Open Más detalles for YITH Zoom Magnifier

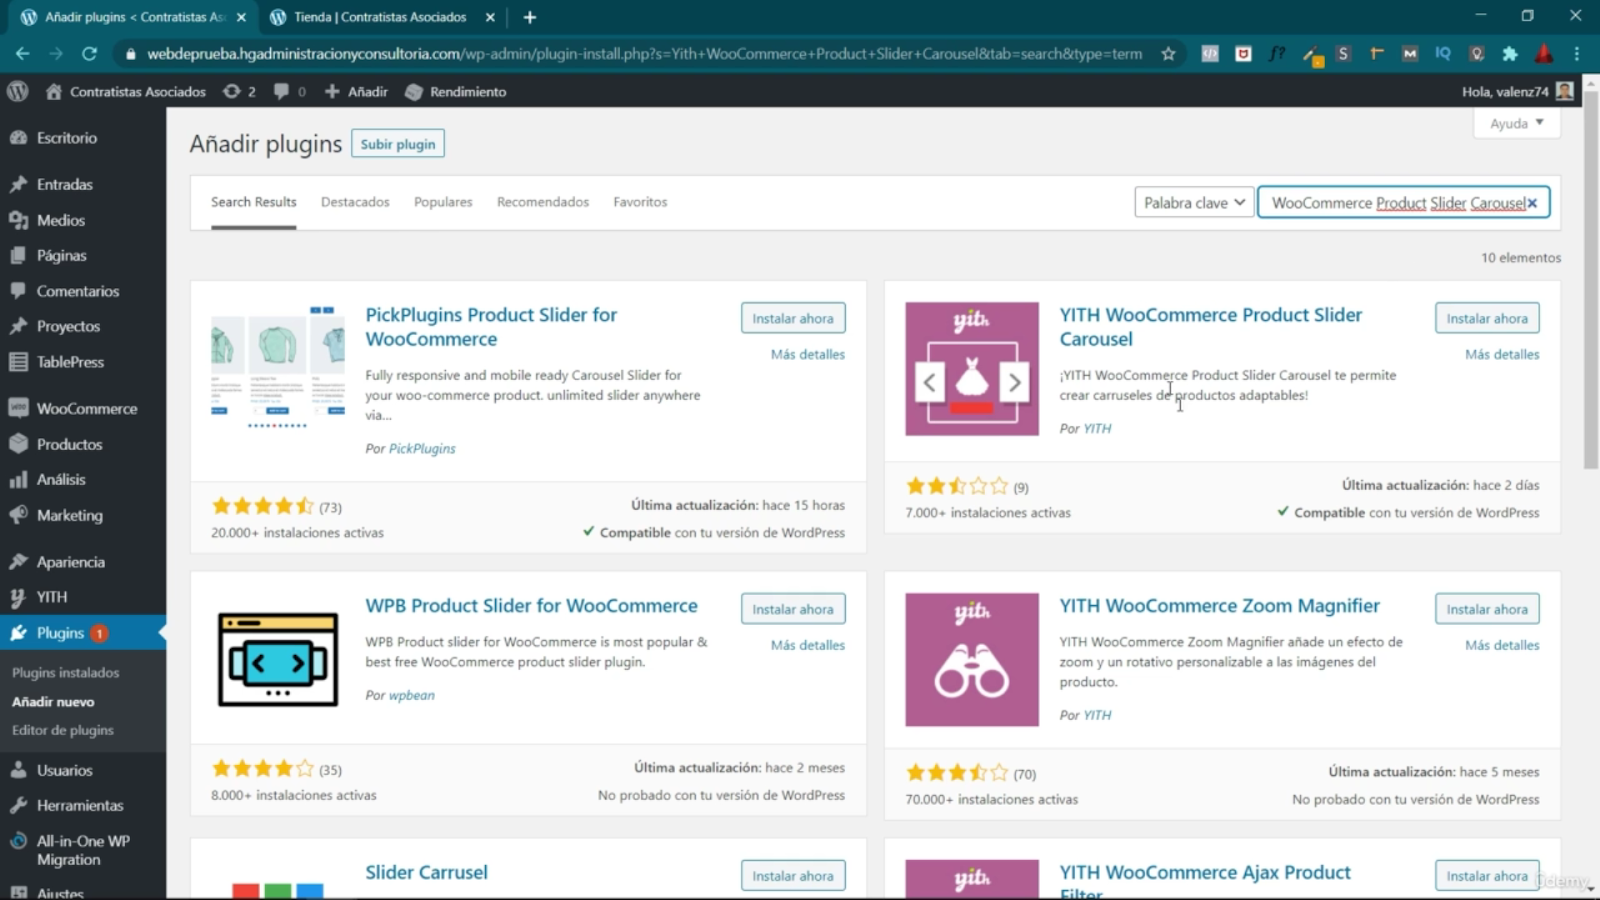pyautogui.click(x=1502, y=645)
